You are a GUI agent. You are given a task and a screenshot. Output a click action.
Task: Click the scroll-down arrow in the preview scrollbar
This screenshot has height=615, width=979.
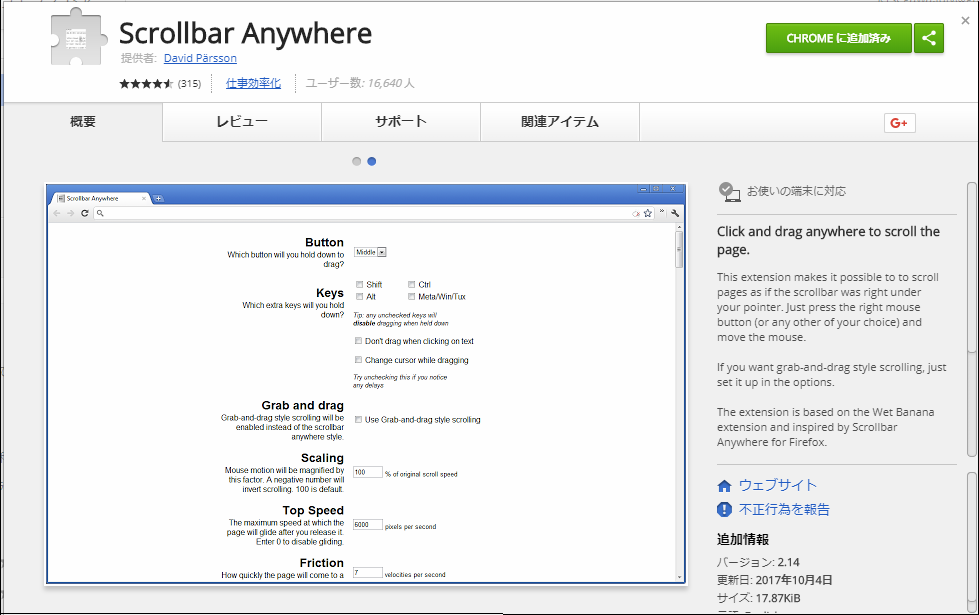tap(680, 578)
